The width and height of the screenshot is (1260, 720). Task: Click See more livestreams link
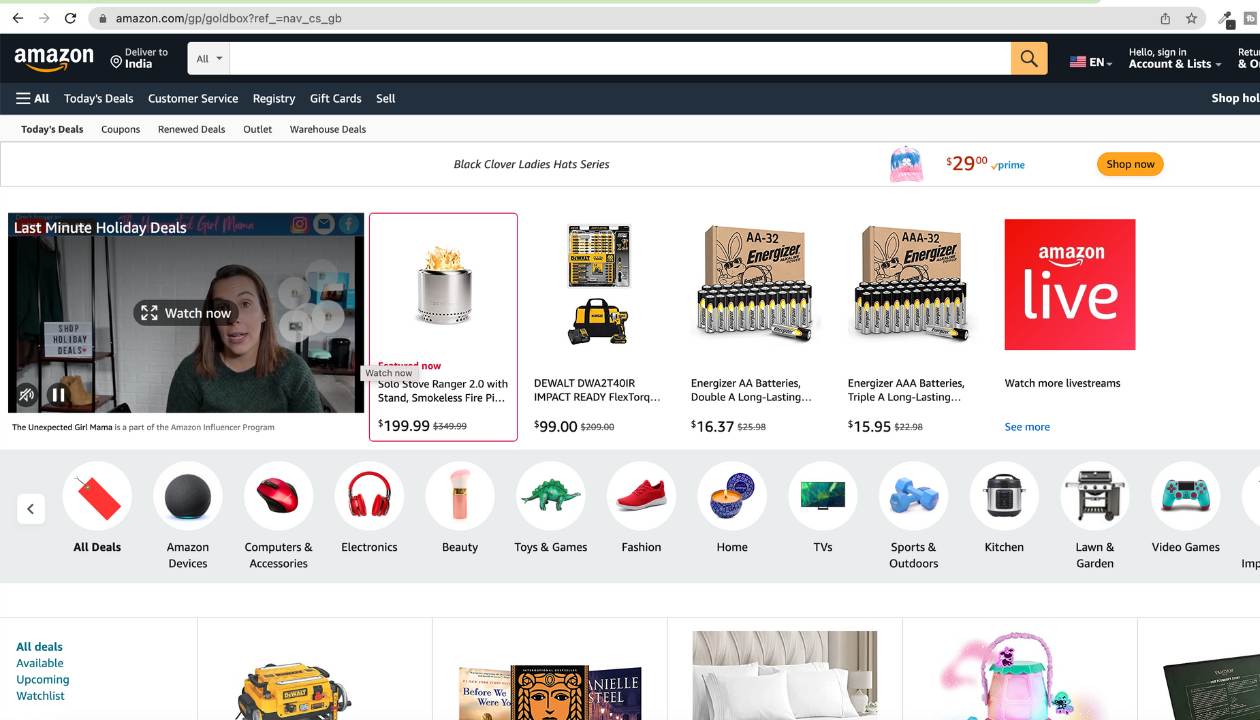point(1027,427)
